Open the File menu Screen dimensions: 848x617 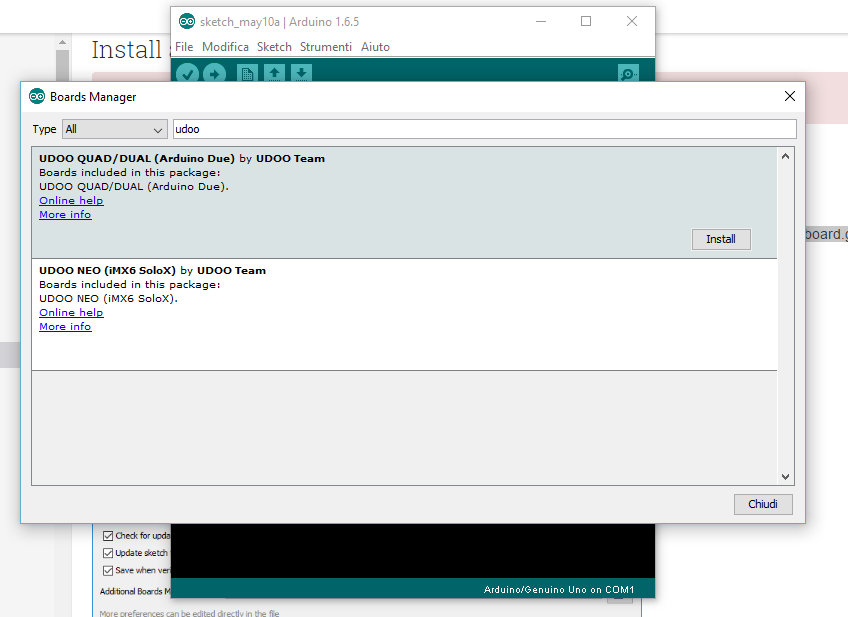click(184, 47)
